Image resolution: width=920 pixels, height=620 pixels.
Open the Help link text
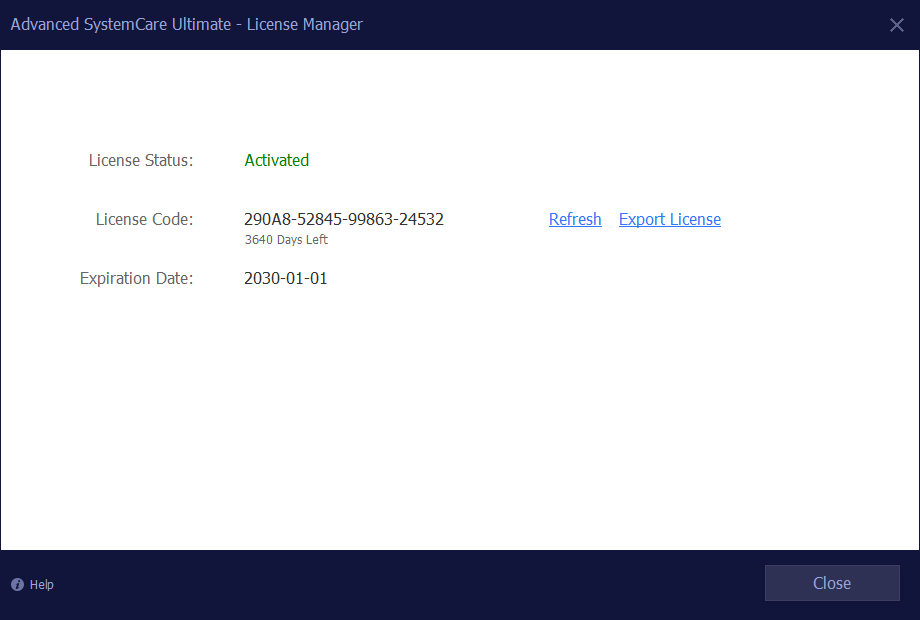click(x=42, y=584)
